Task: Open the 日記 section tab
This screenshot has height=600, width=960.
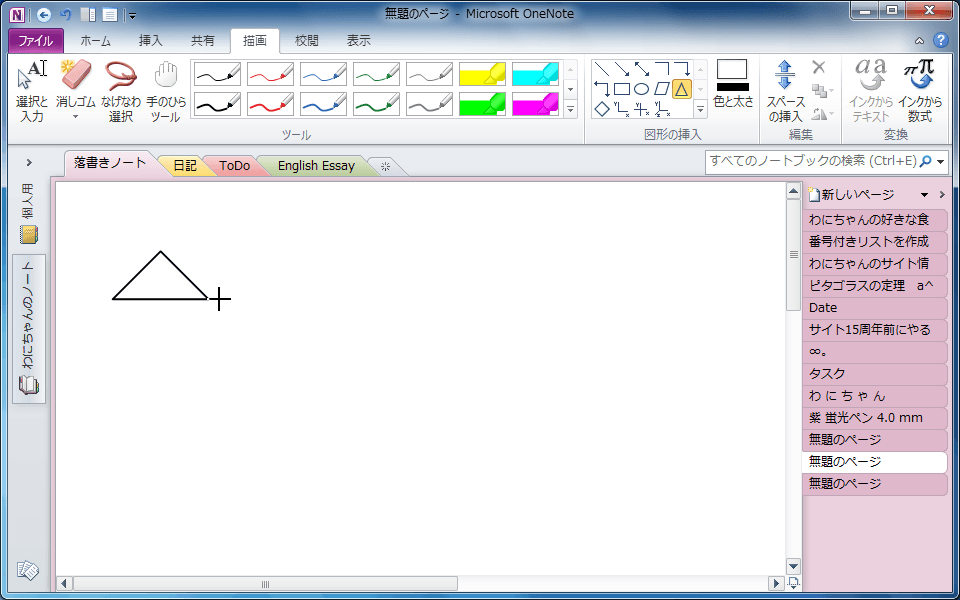Action: pyautogui.click(x=184, y=166)
